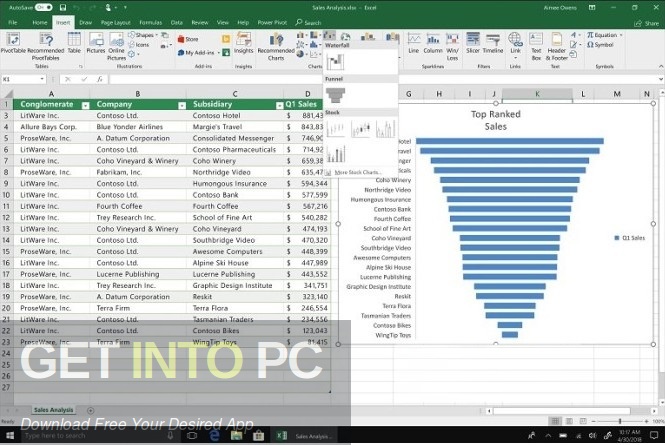The height and width of the screenshot is (445, 665).
Task: Select the Waterfall chart thumbnail
Action: point(335,62)
